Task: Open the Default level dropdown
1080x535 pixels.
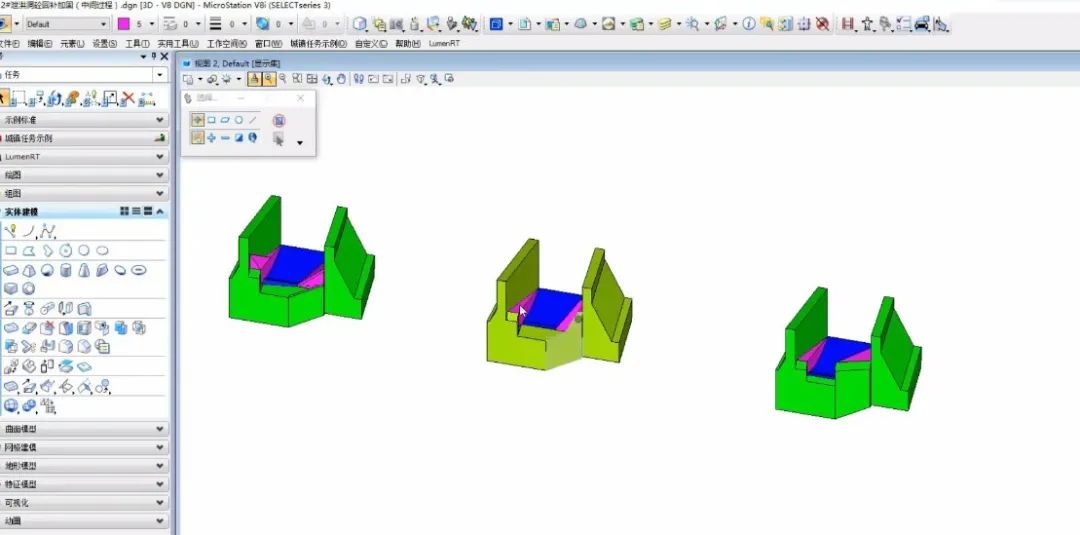Action: [x=66, y=23]
